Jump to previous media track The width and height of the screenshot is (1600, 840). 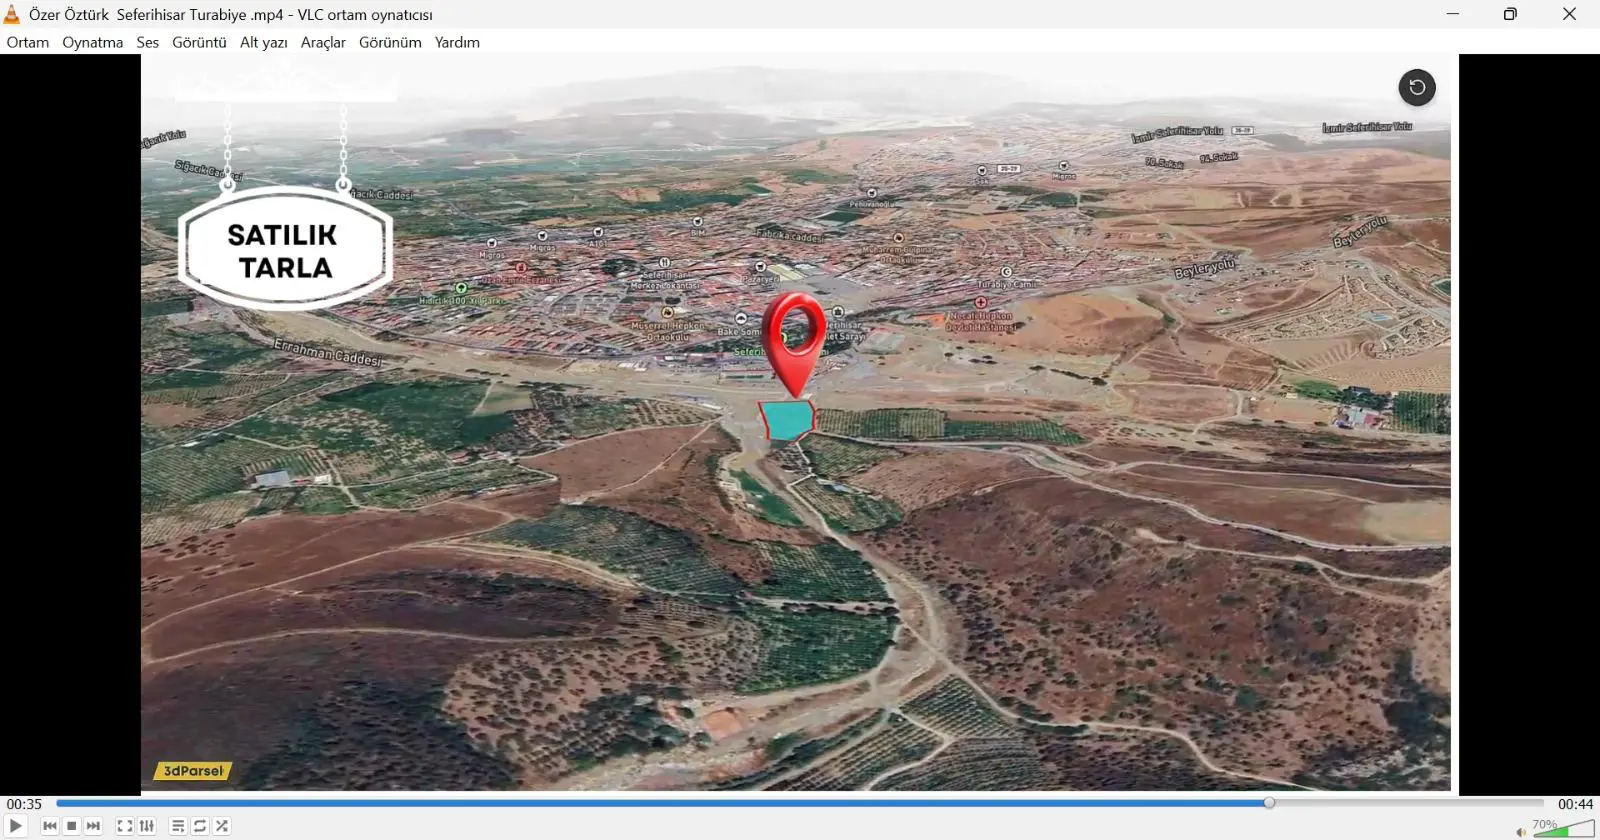tap(50, 826)
